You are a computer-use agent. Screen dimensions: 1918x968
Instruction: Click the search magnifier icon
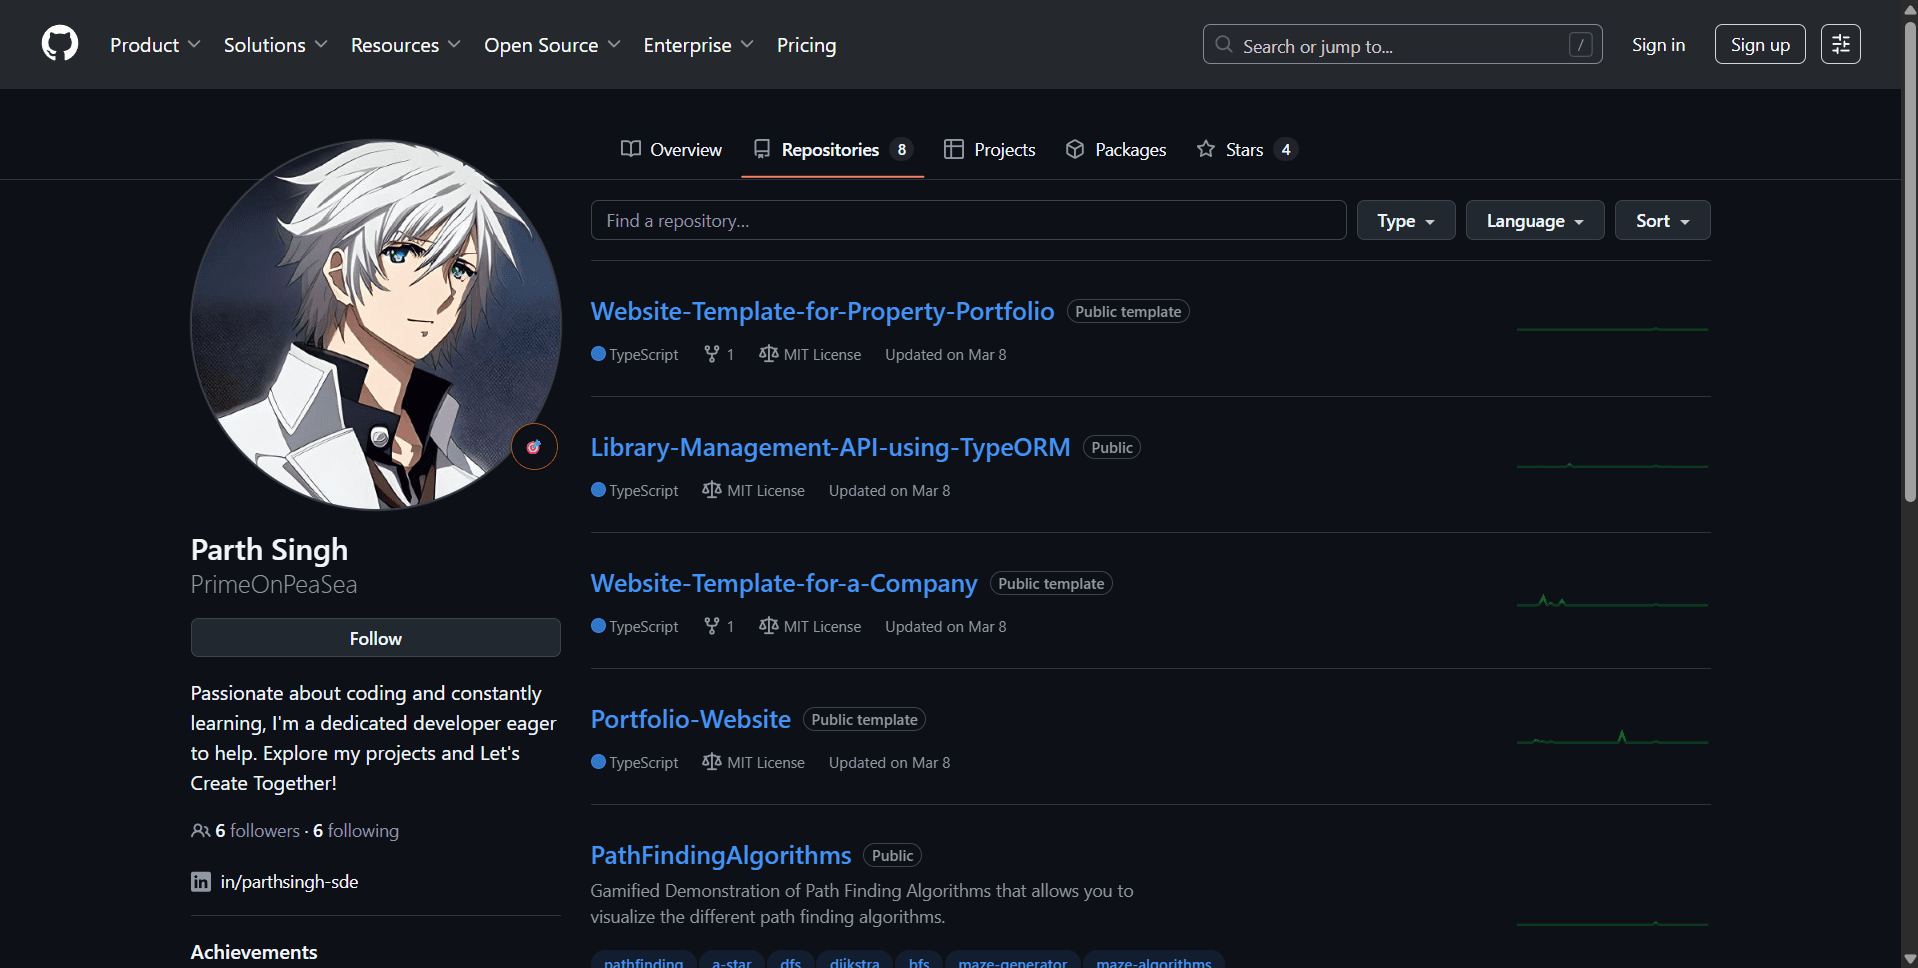[1222, 44]
